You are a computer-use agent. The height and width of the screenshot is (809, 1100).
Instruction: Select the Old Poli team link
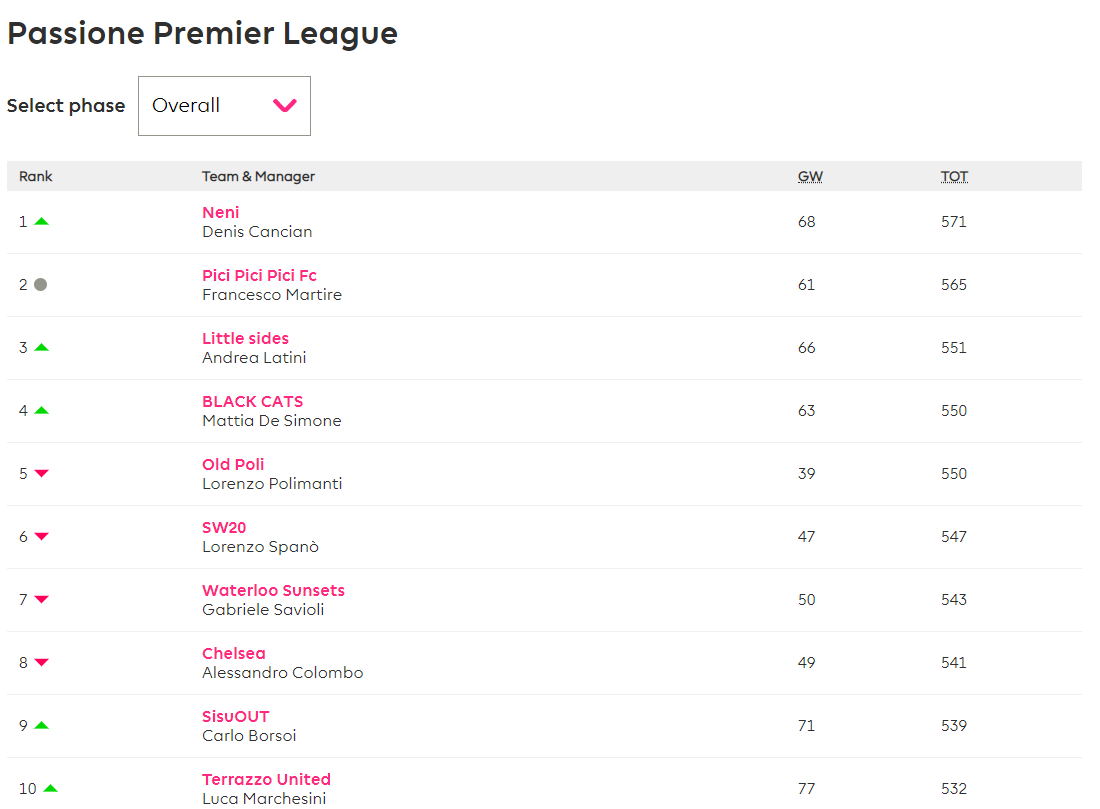coord(233,464)
